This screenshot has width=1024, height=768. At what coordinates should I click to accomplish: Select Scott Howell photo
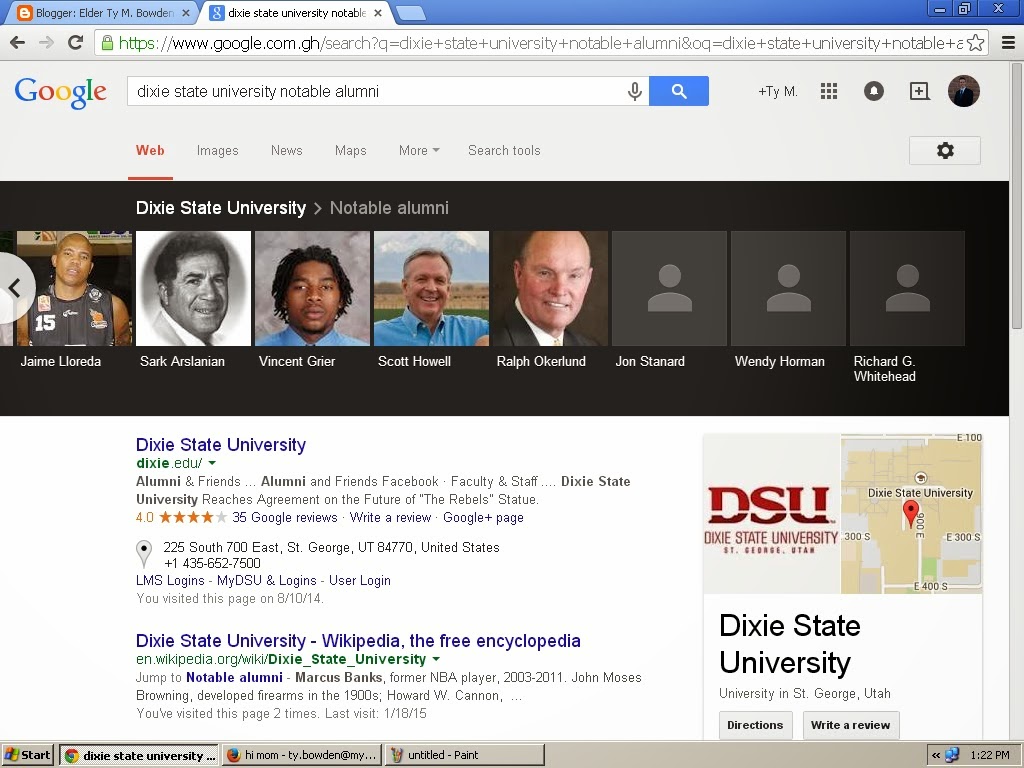431,288
